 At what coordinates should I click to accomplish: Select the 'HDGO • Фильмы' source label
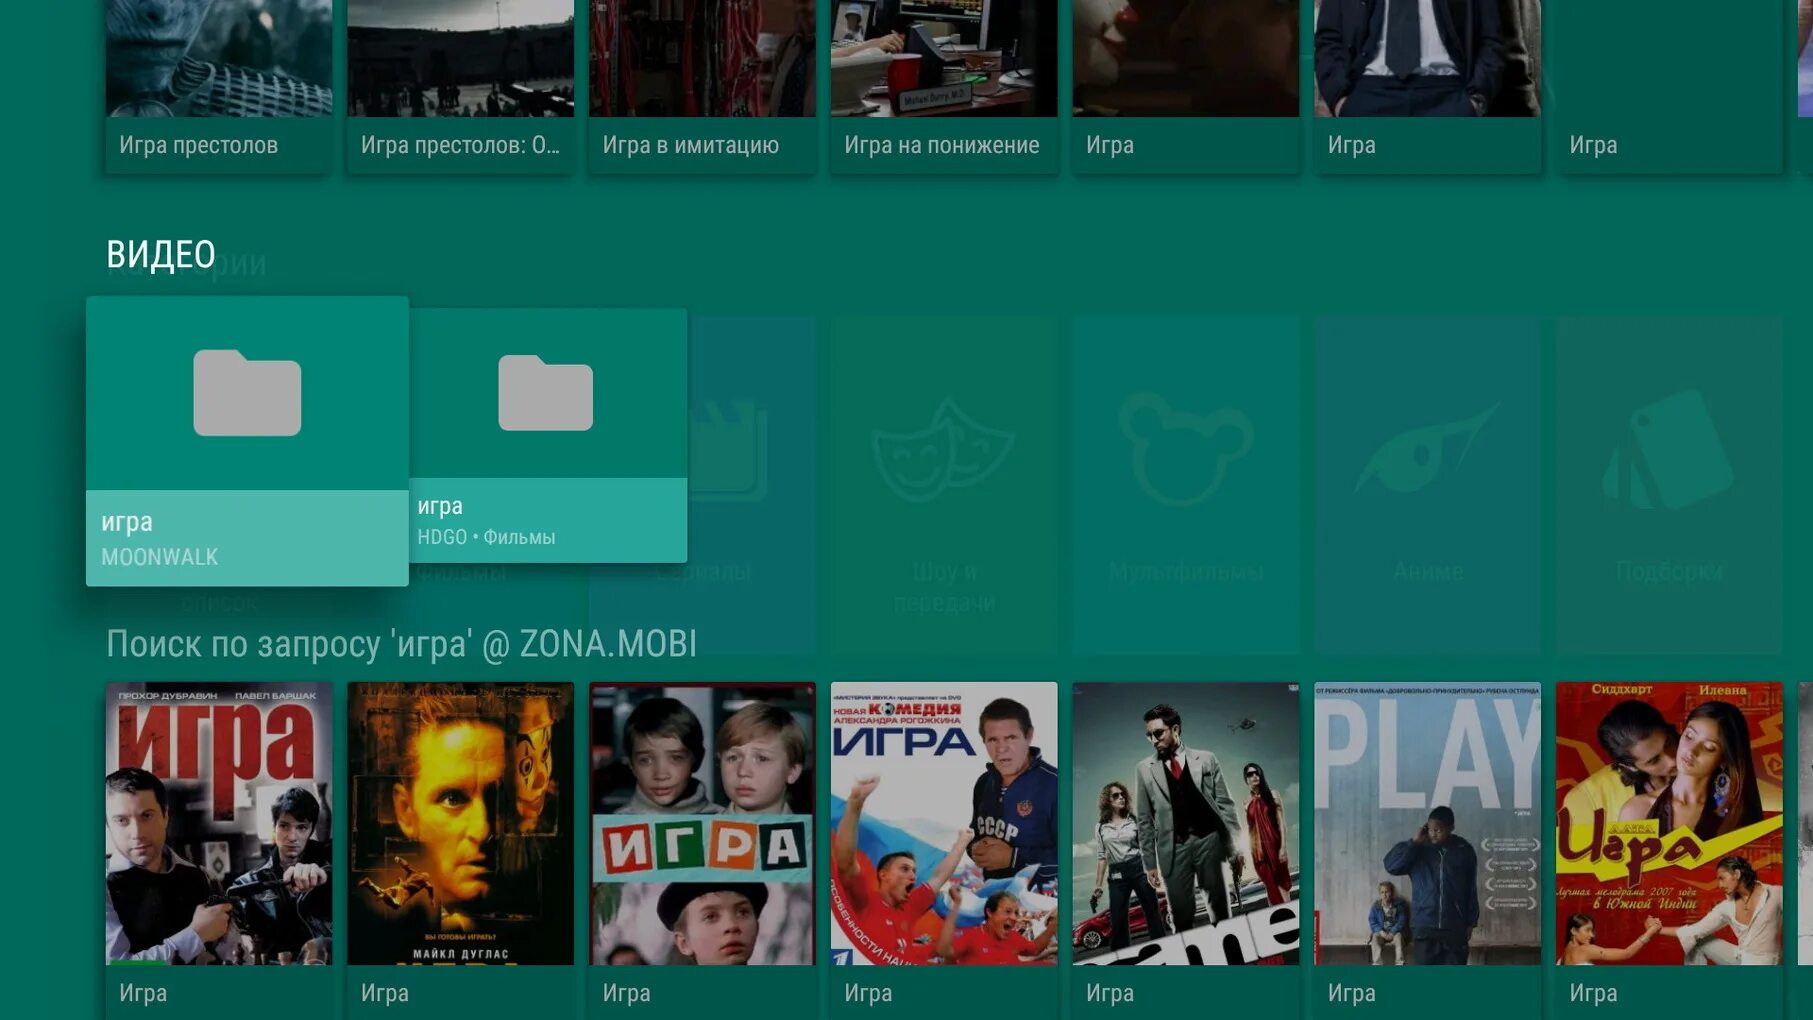pos(486,537)
